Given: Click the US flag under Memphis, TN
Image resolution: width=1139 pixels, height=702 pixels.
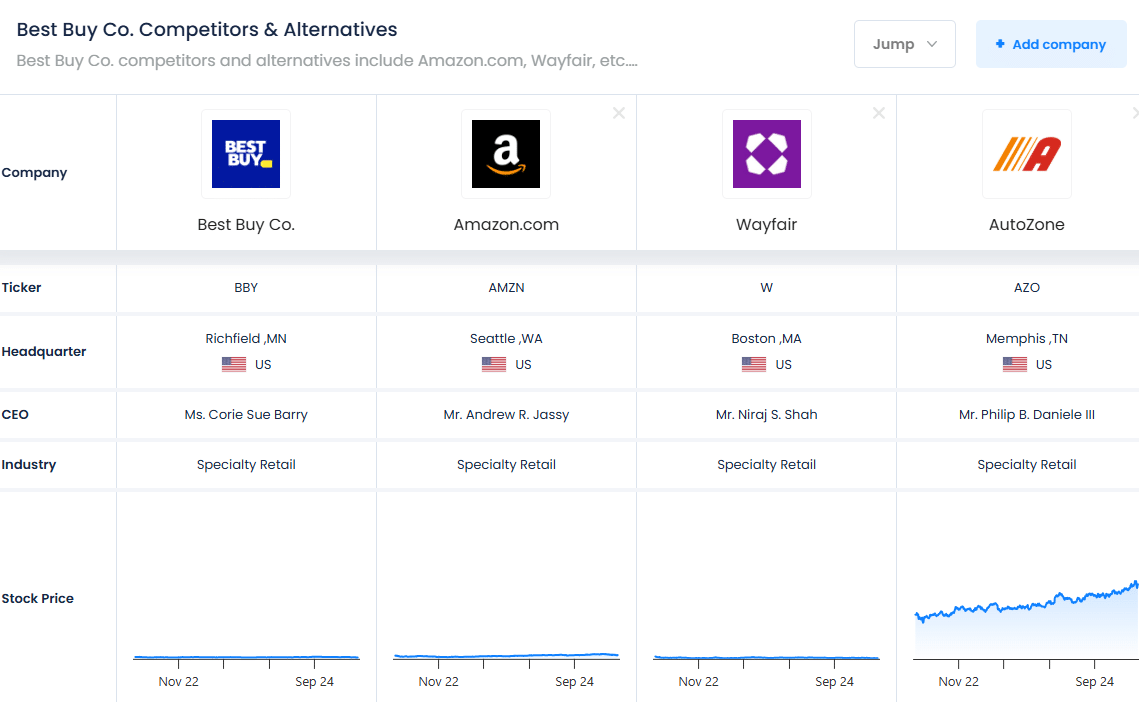Looking at the screenshot, I should pyautogui.click(x=1015, y=364).
